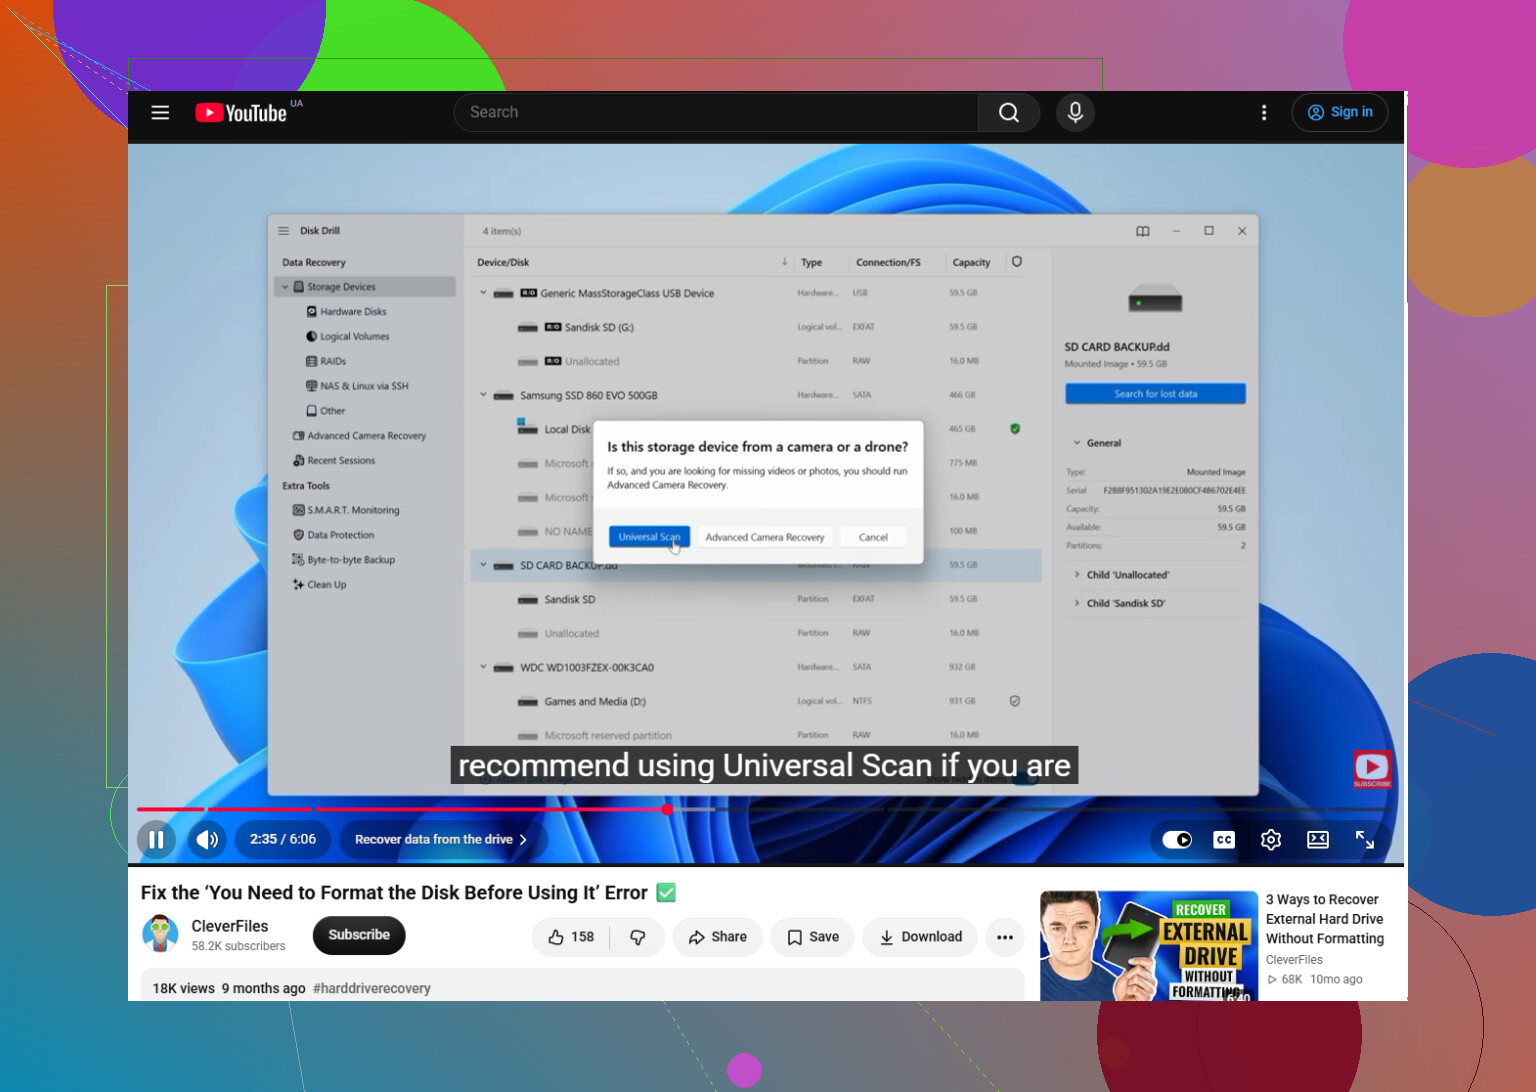Share the video

pos(717,937)
